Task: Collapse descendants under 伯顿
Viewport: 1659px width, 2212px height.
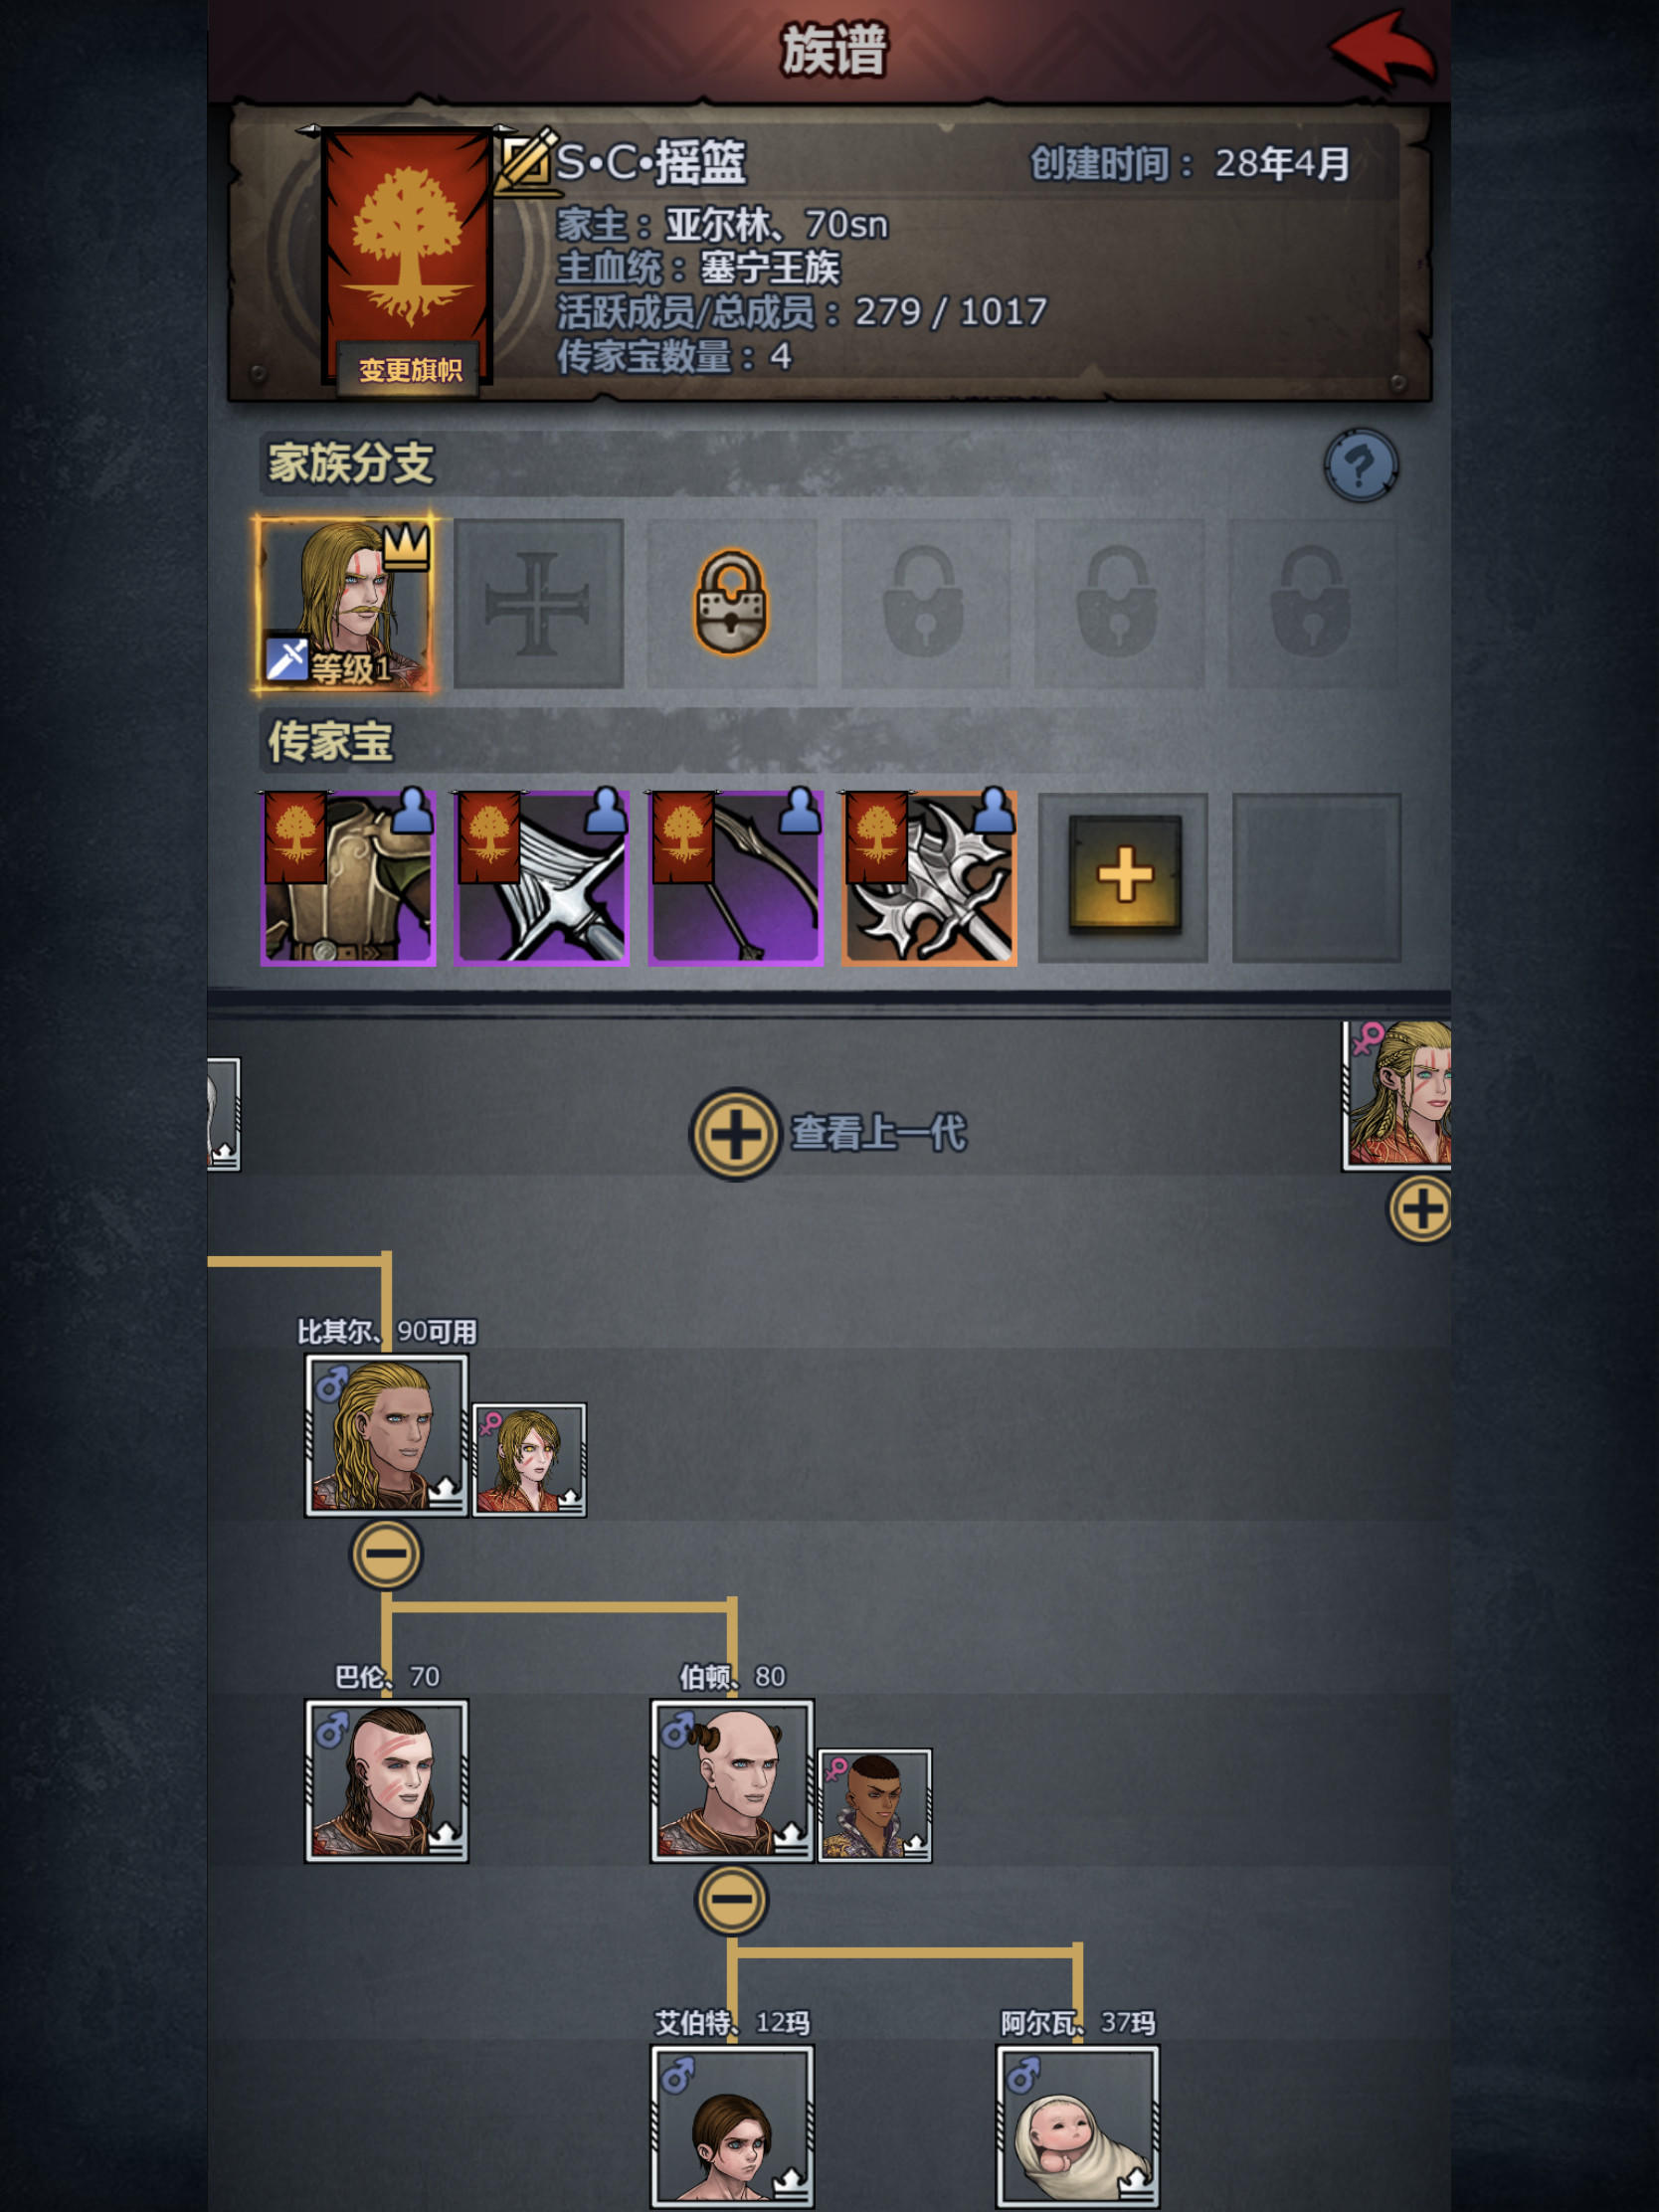Action: tap(732, 1898)
